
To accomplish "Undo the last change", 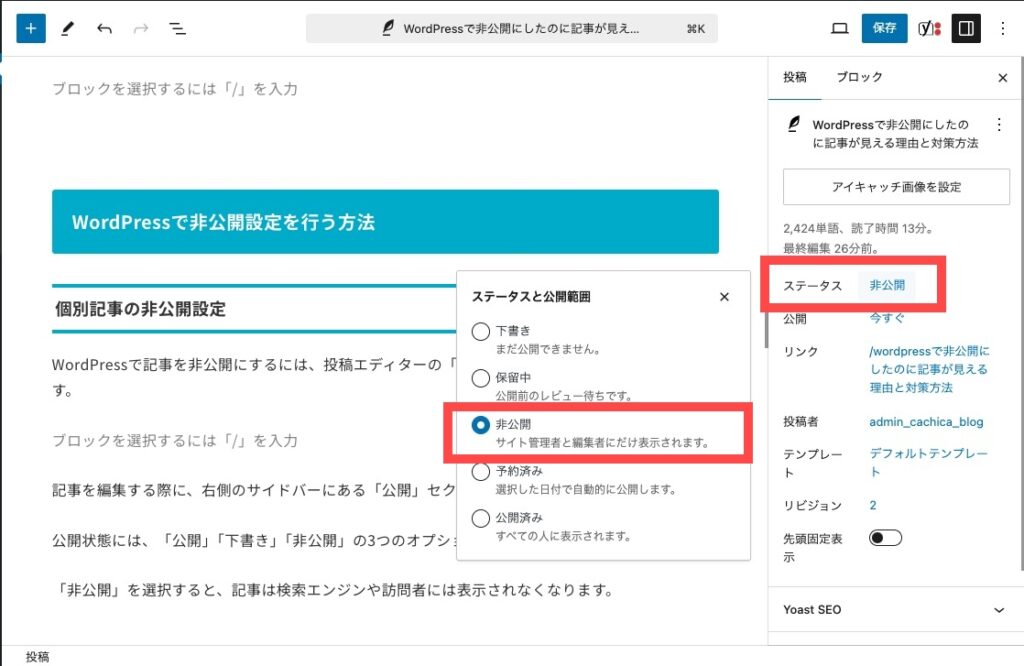I will coord(104,29).
